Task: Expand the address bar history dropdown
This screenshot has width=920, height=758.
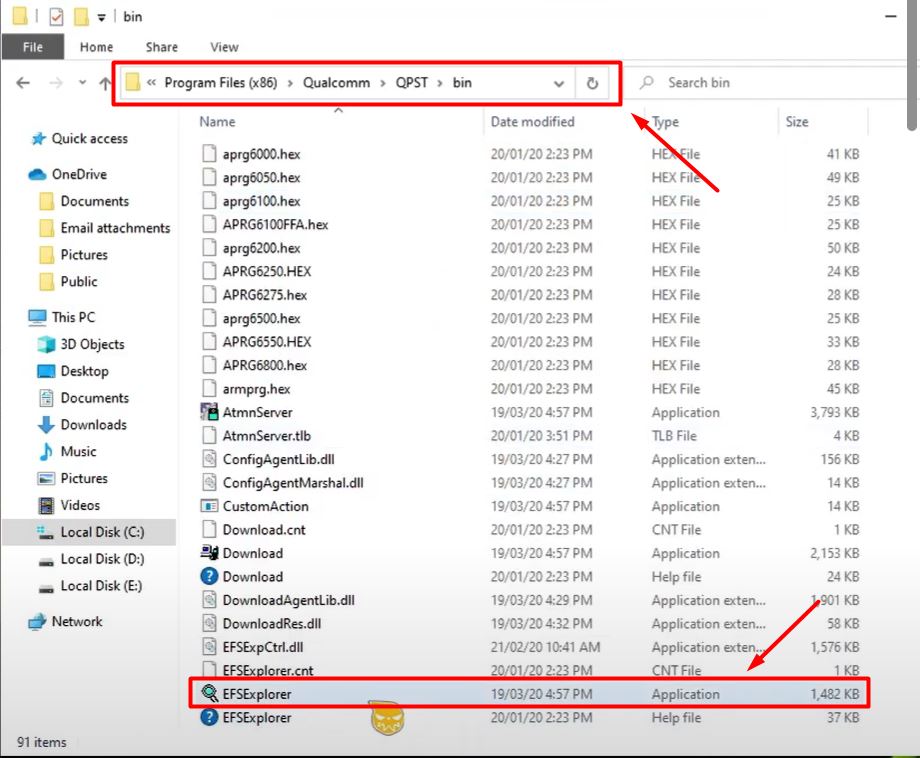Action: point(559,84)
